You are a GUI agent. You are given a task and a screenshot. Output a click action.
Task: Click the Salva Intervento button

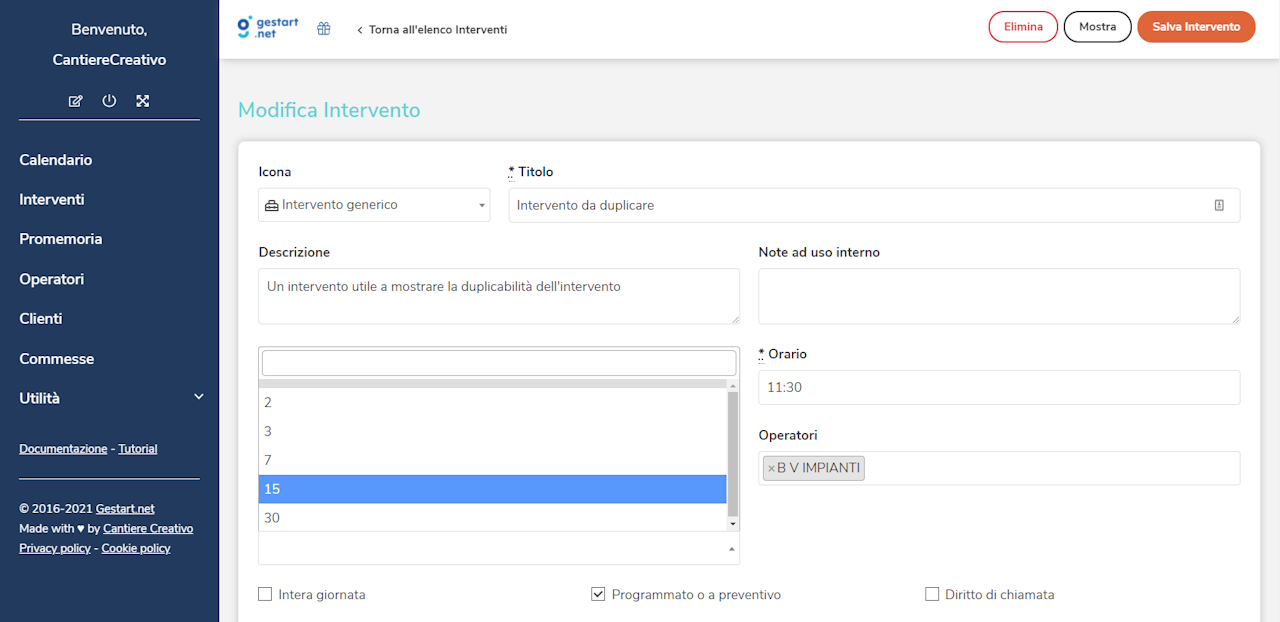[x=1196, y=27]
